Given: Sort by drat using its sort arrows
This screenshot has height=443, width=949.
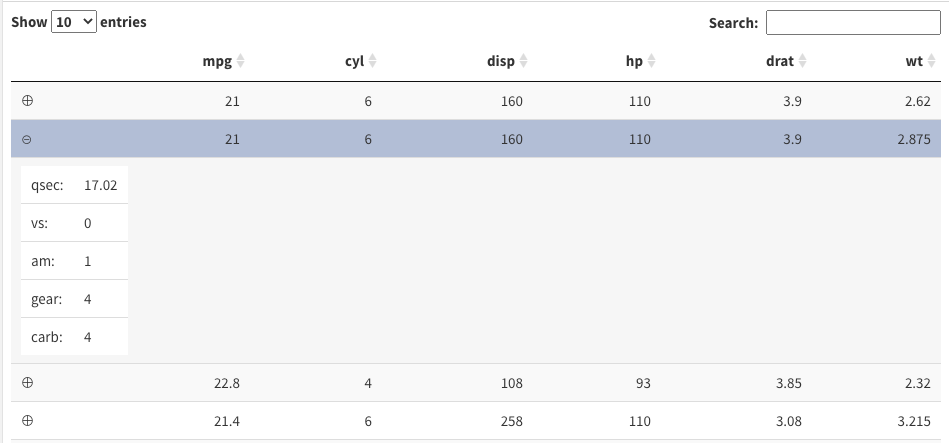Looking at the screenshot, I should (803, 61).
